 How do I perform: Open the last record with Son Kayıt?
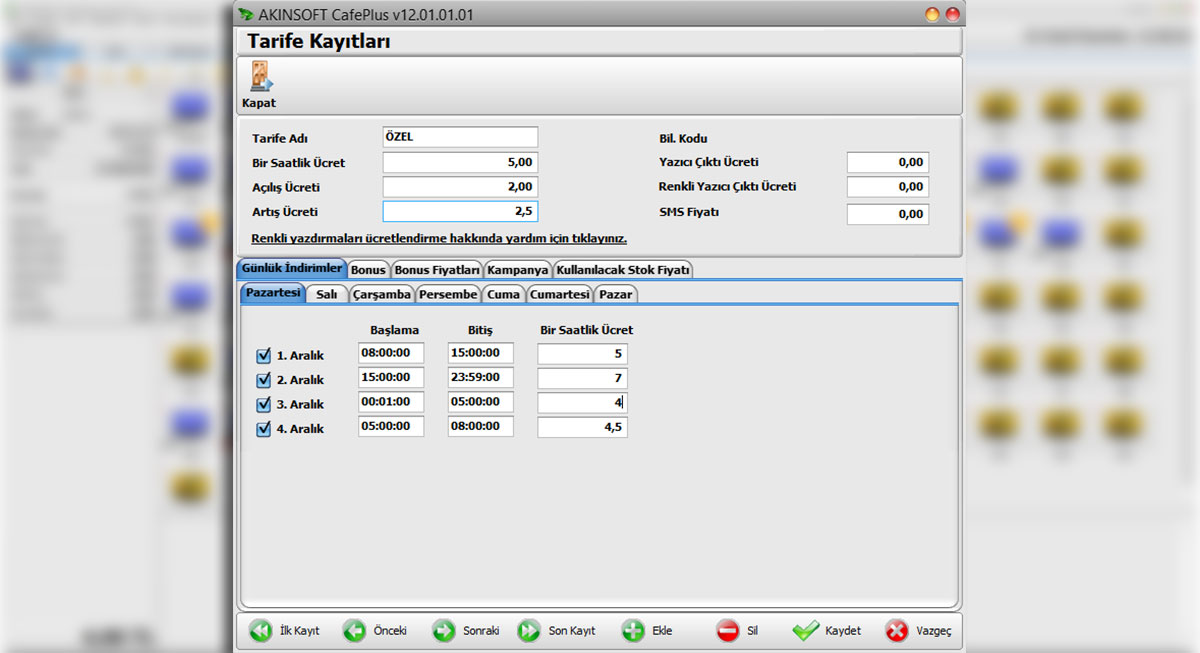point(530,631)
